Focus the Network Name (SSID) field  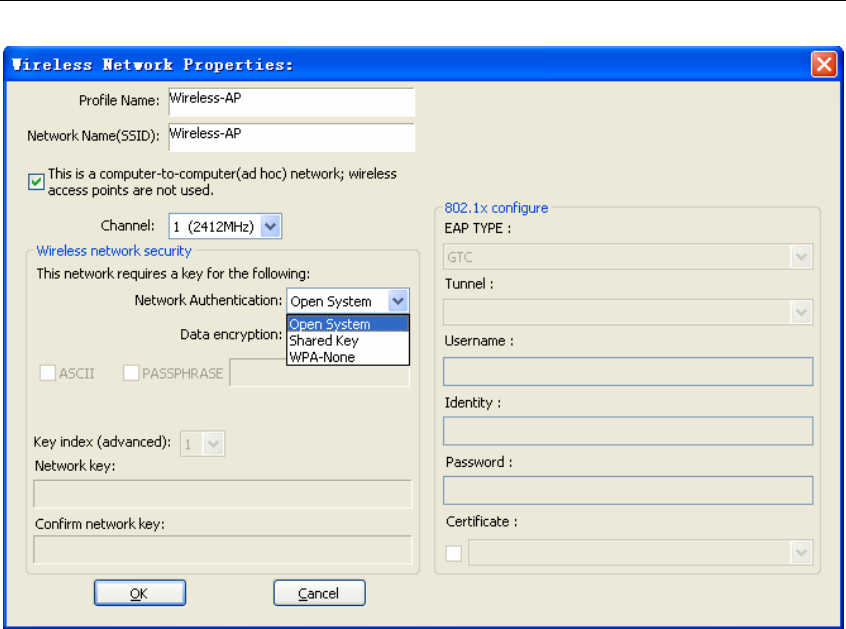(x=290, y=136)
